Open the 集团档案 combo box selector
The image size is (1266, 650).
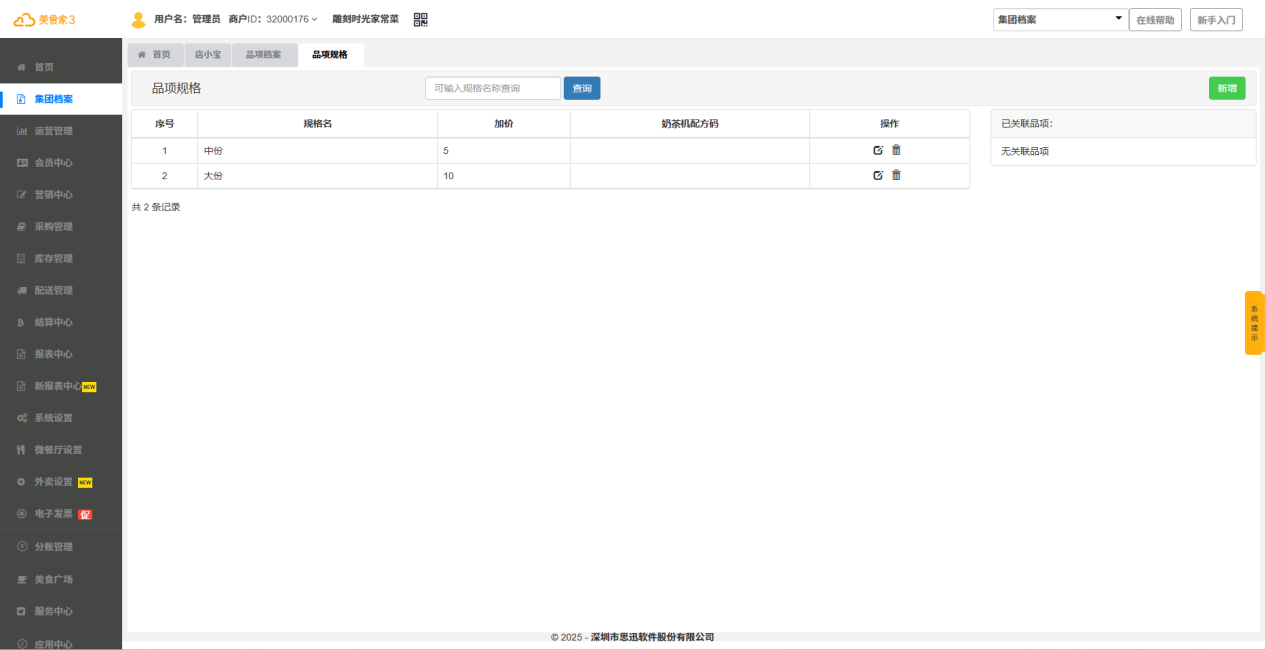[1060, 19]
